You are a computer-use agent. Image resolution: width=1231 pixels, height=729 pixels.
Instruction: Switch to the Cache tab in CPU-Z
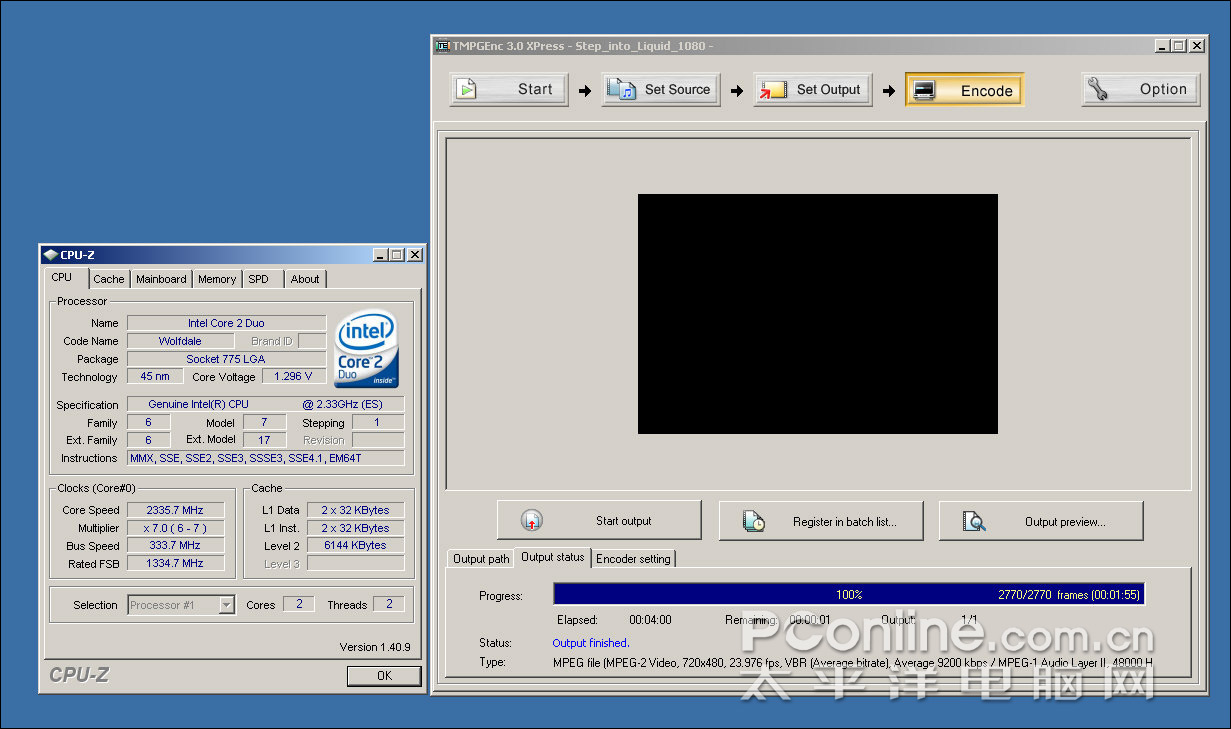[109, 279]
